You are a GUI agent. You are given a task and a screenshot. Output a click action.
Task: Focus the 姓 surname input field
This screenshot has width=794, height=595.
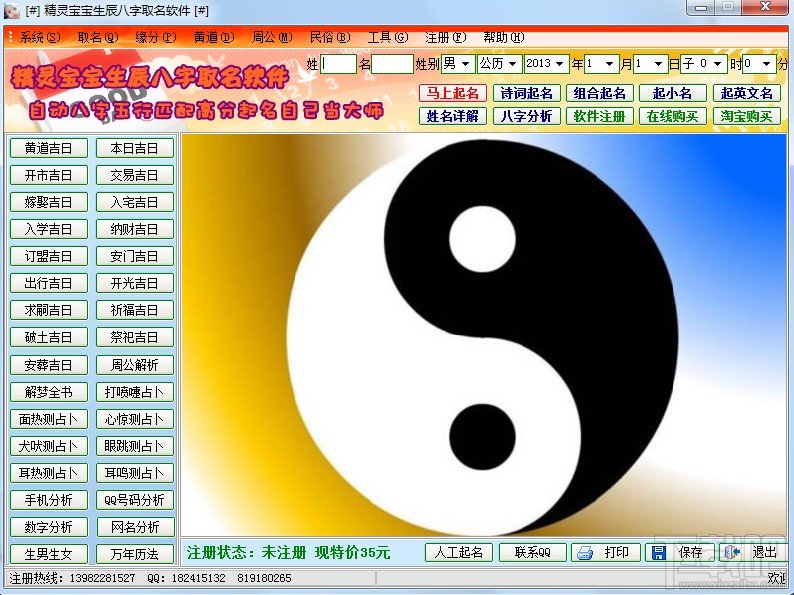tap(338, 64)
